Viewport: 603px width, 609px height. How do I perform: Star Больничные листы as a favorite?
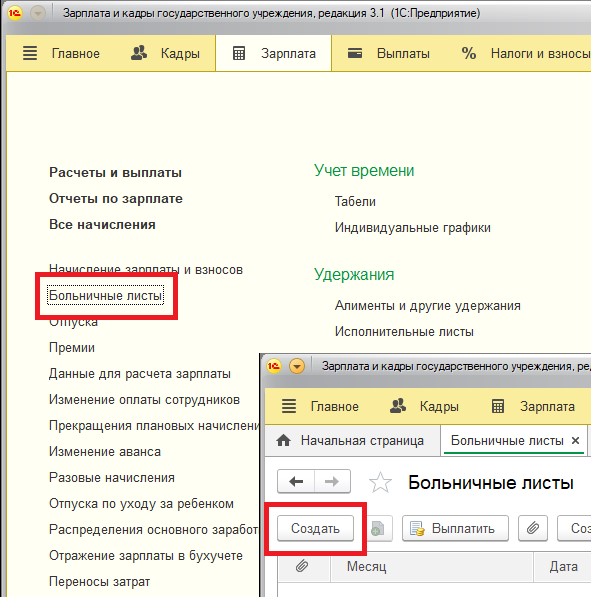coord(380,484)
